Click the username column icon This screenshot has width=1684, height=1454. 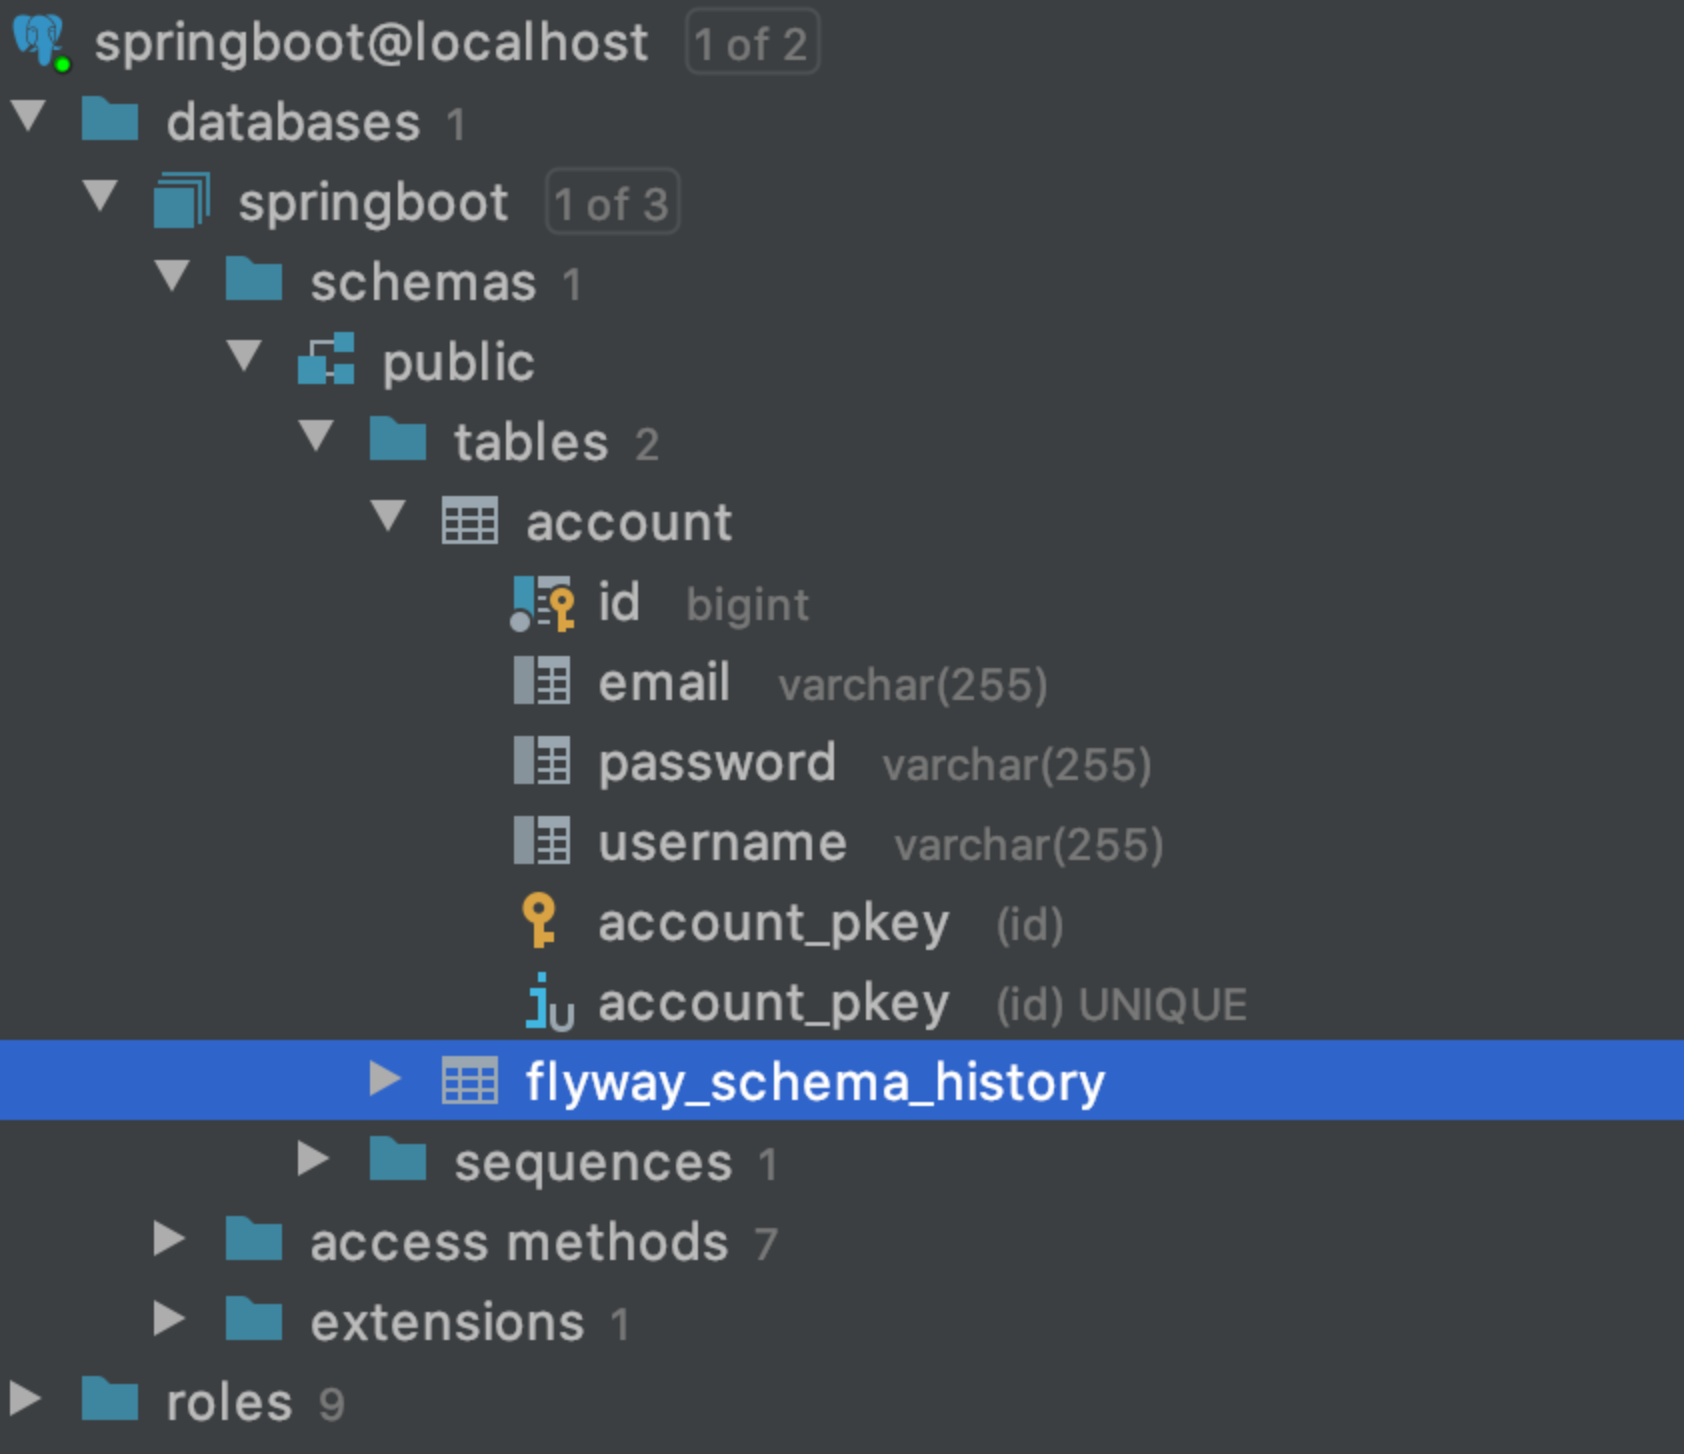542,841
